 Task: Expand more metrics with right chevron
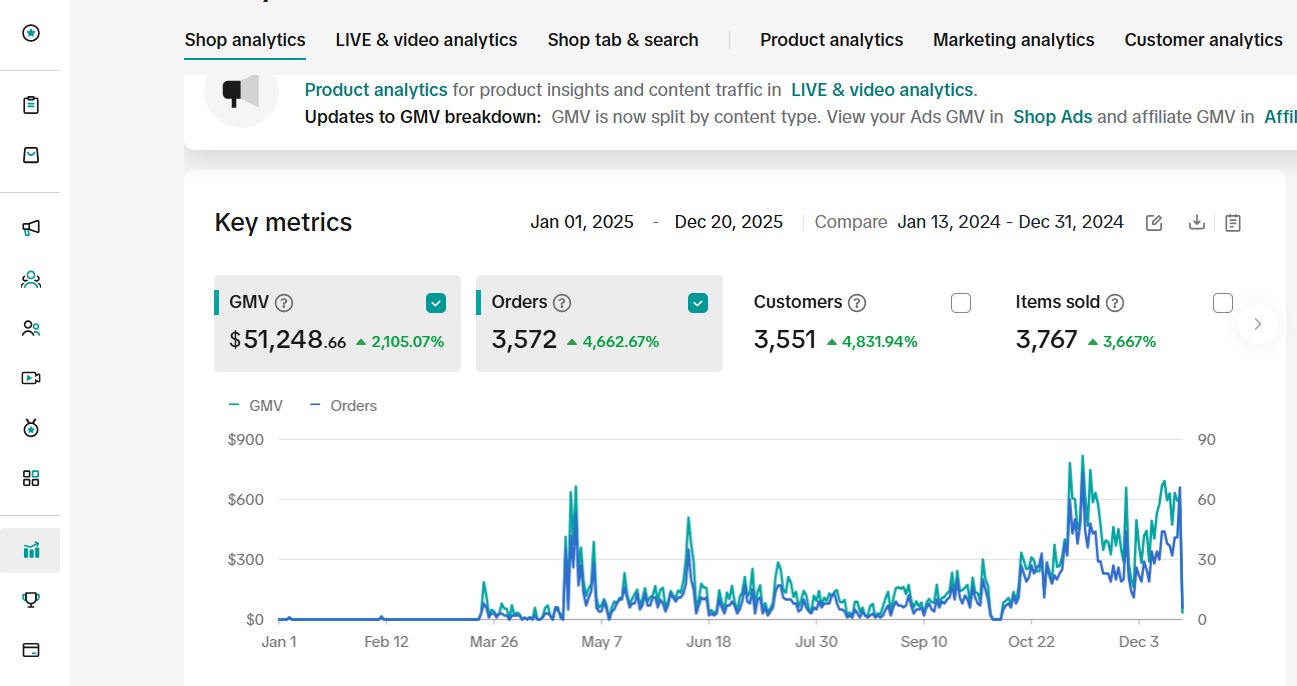(1258, 324)
